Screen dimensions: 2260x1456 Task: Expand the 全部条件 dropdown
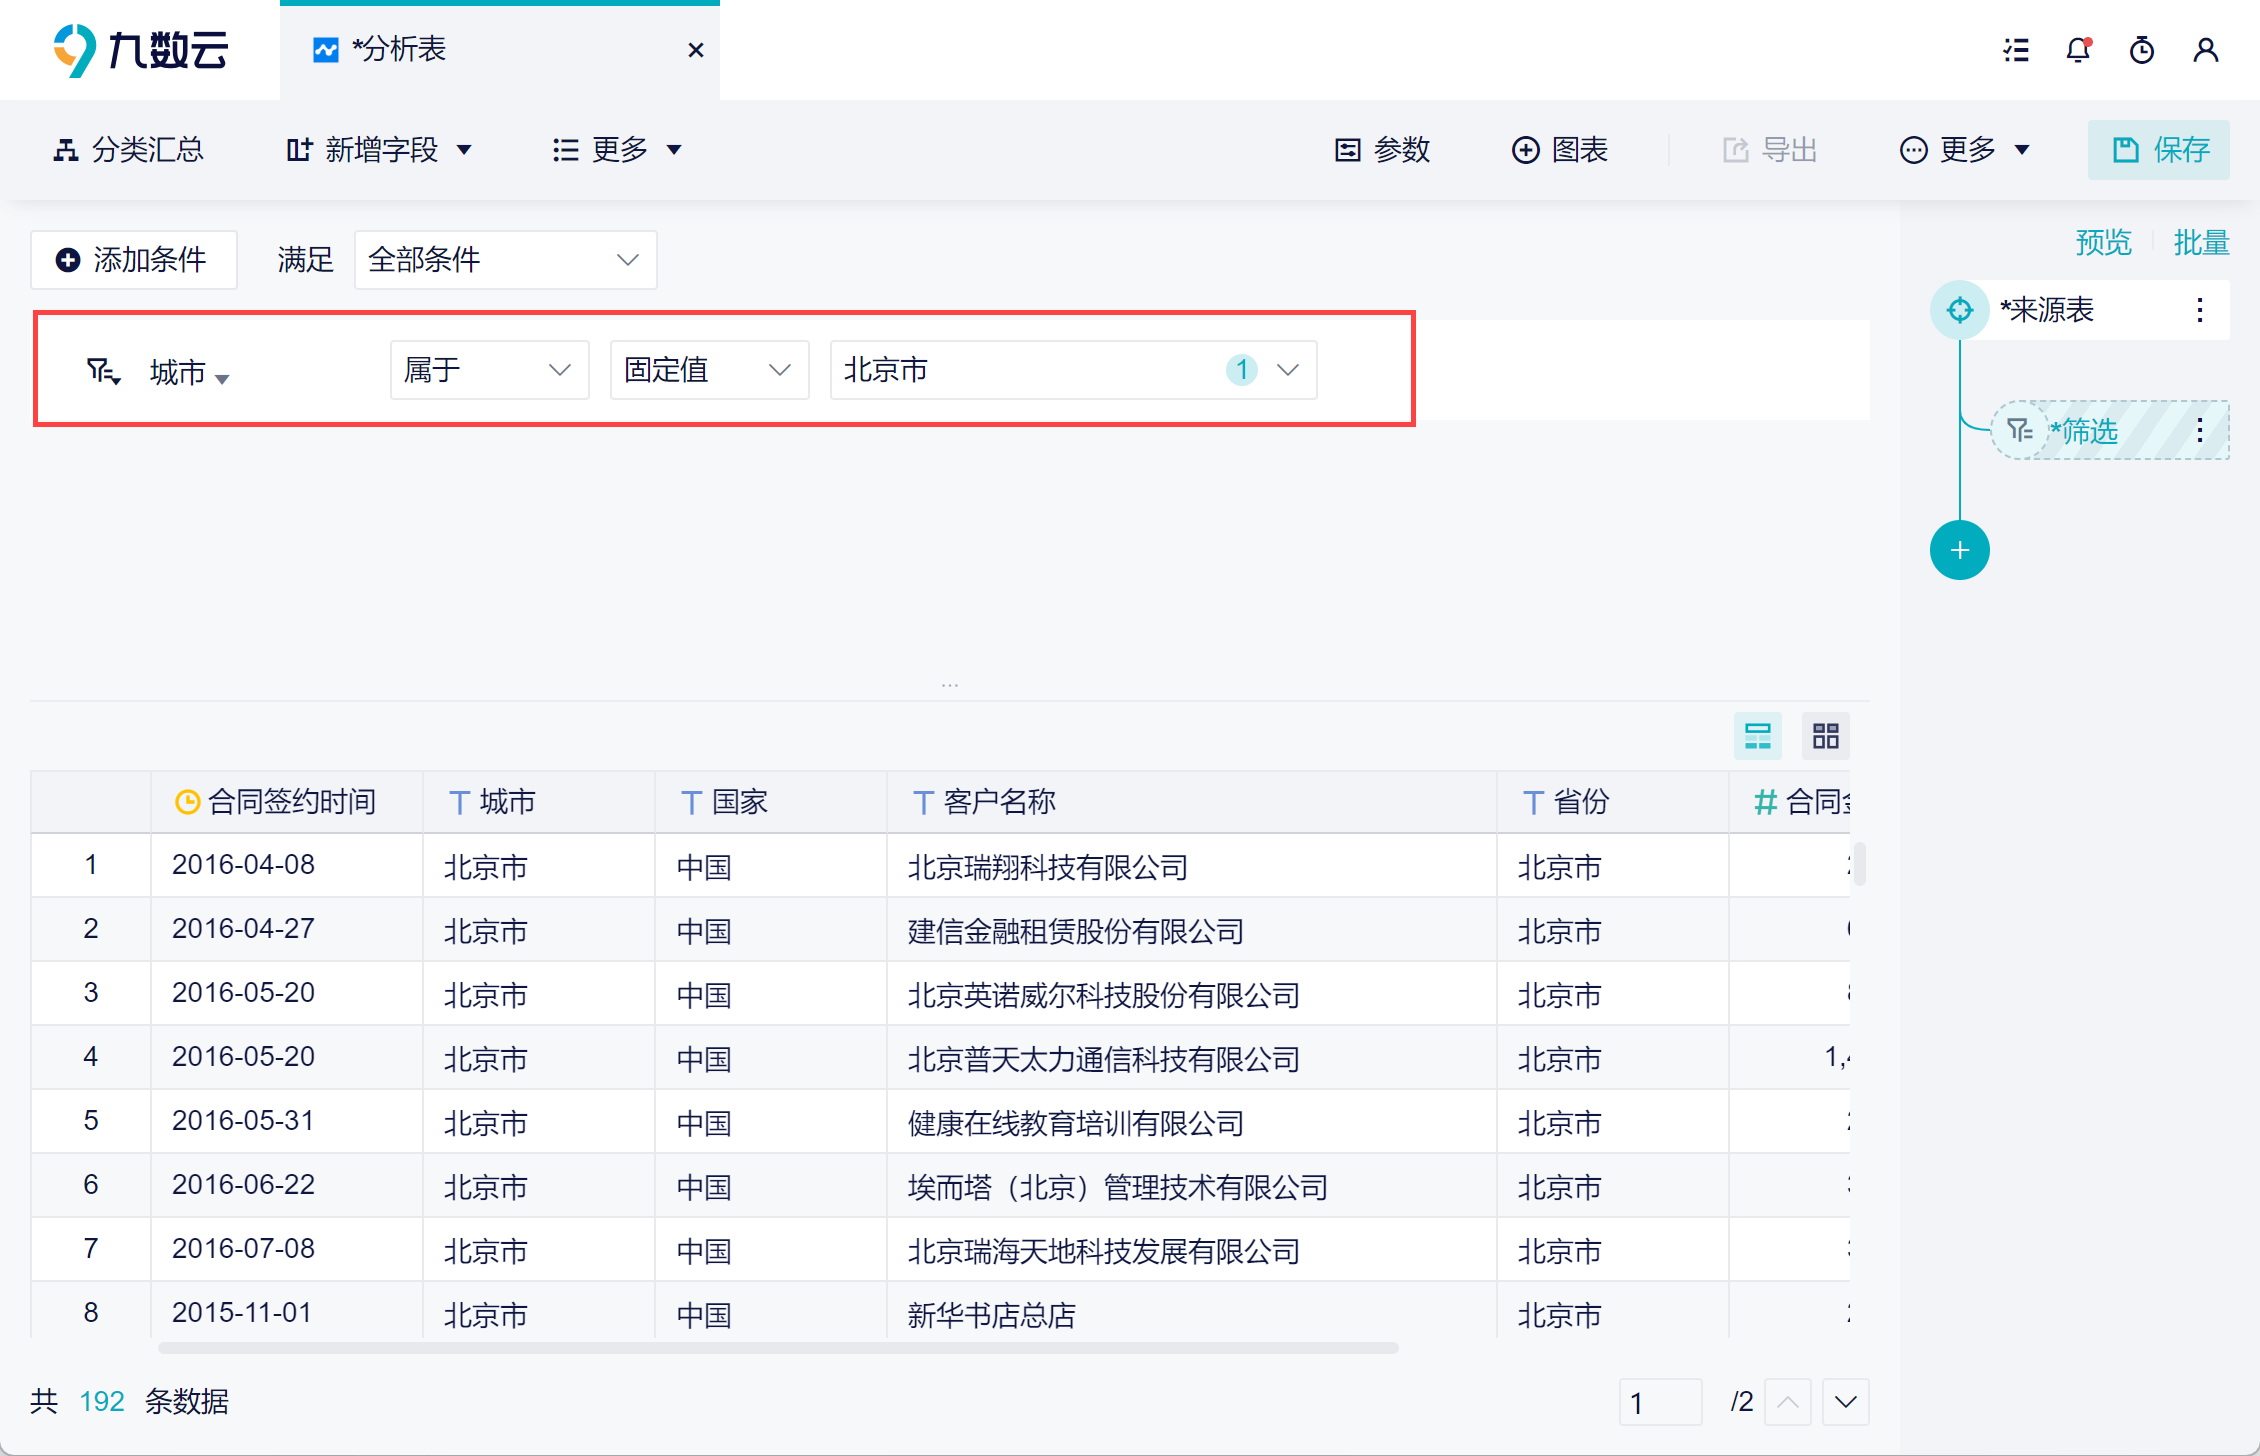(x=505, y=260)
